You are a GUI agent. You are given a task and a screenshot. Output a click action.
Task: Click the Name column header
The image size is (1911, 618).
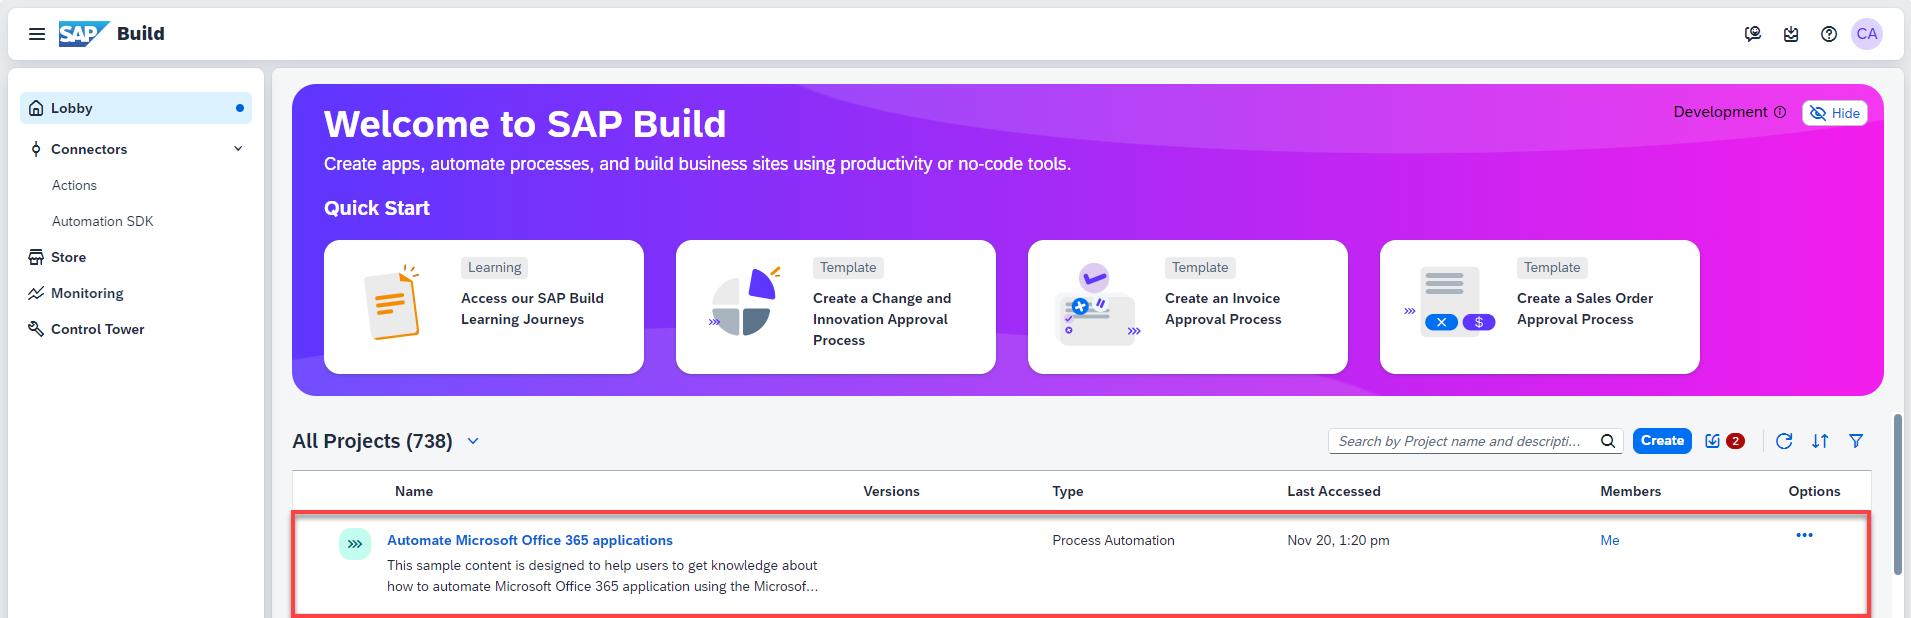coord(414,491)
